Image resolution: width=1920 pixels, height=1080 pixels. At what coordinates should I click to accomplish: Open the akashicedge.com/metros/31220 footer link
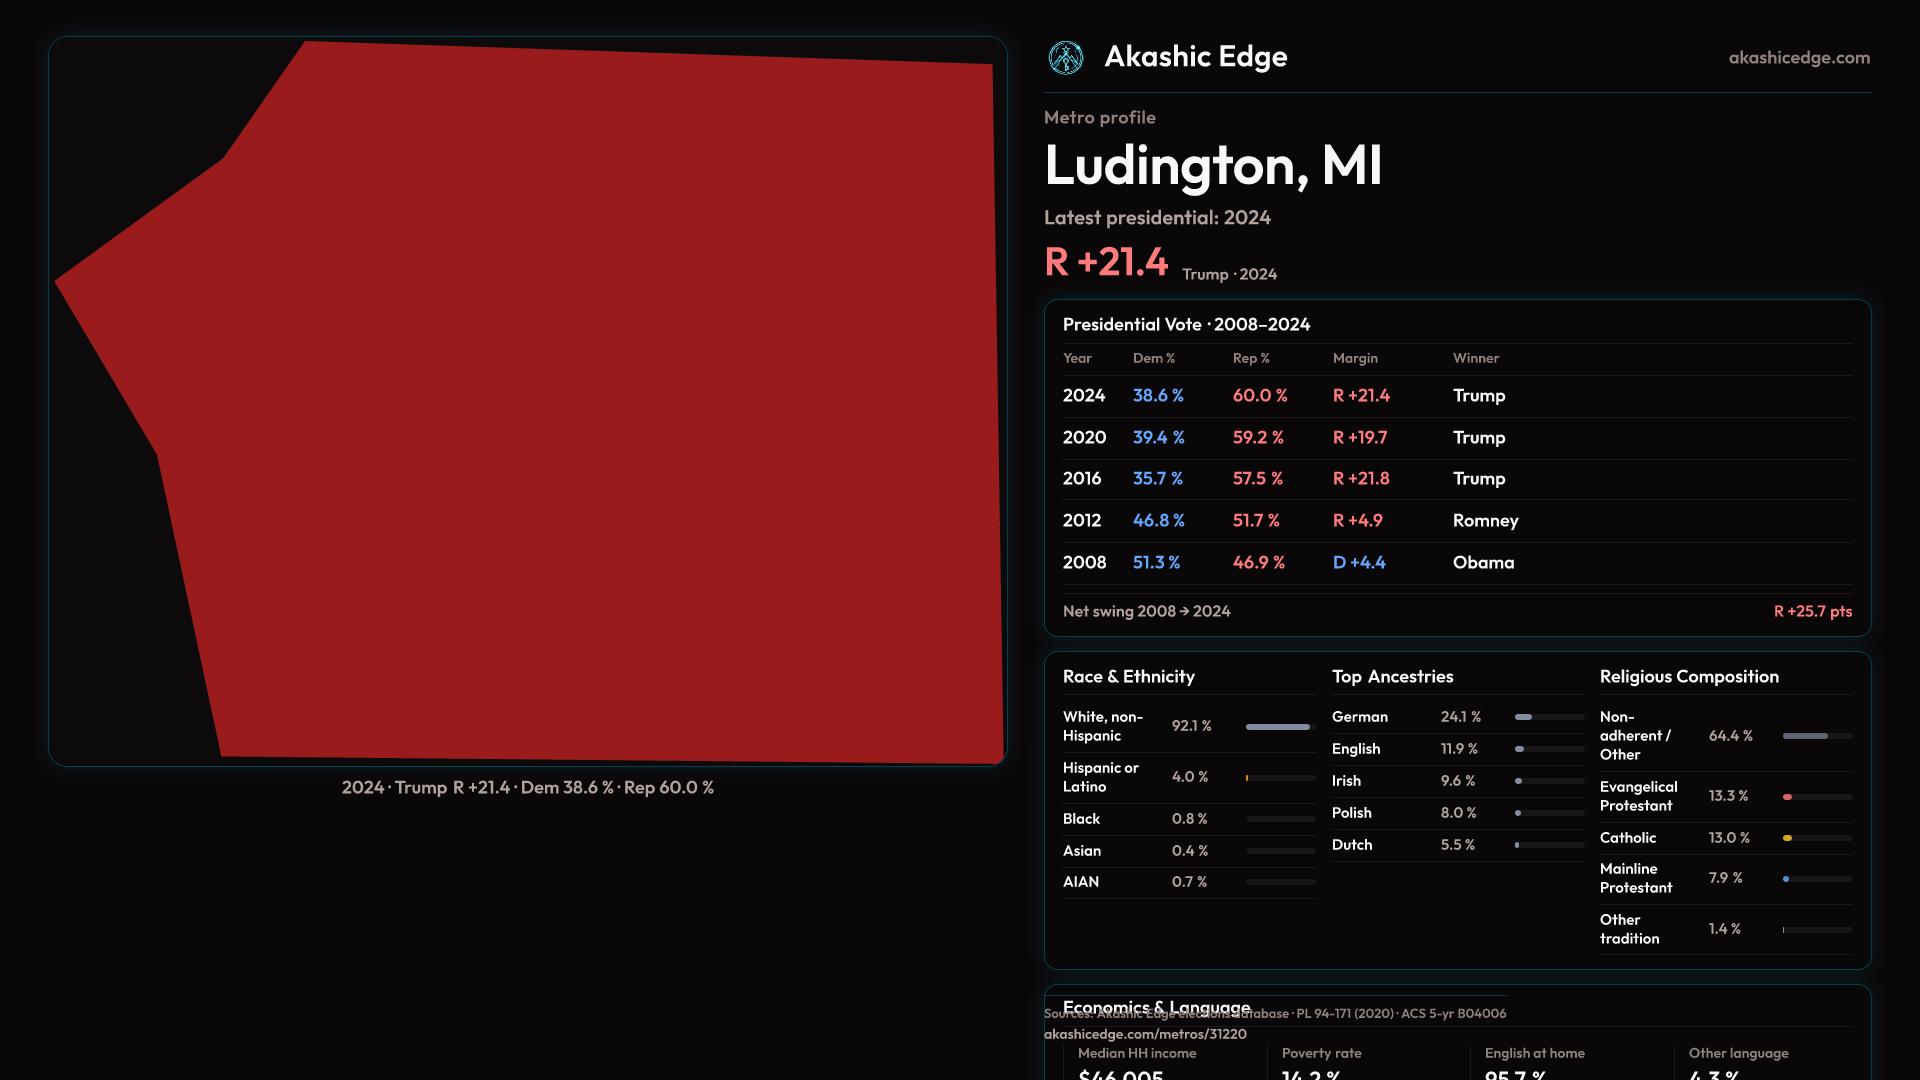tap(1144, 1034)
